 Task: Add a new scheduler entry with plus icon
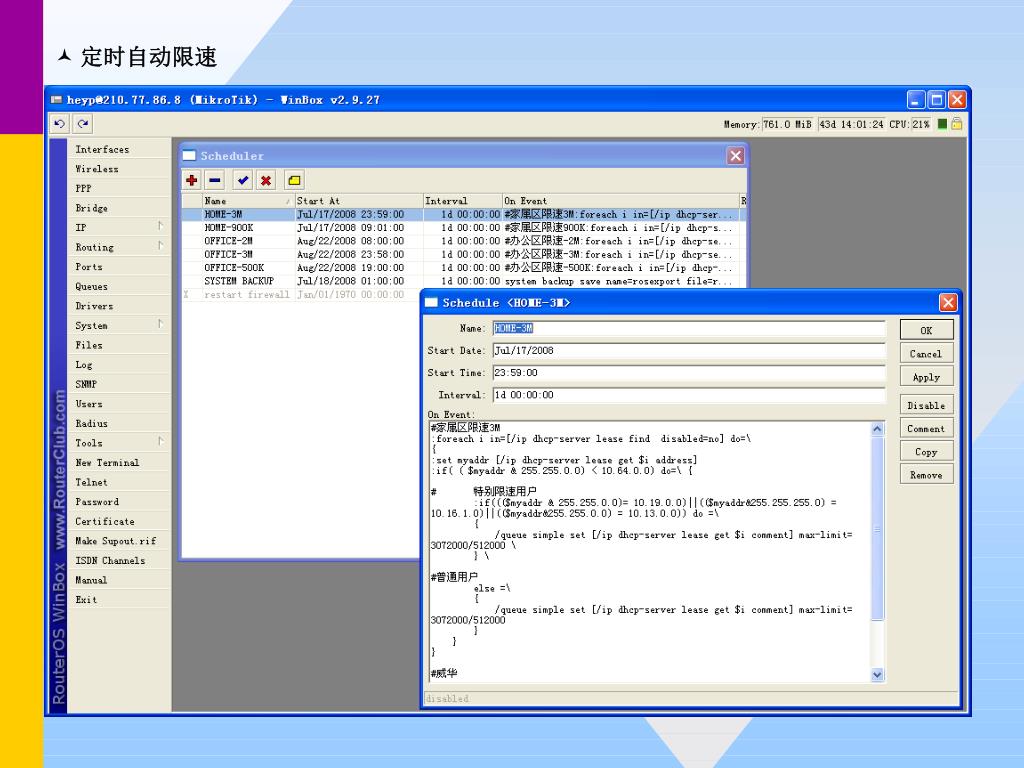click(x=191, y=180)
